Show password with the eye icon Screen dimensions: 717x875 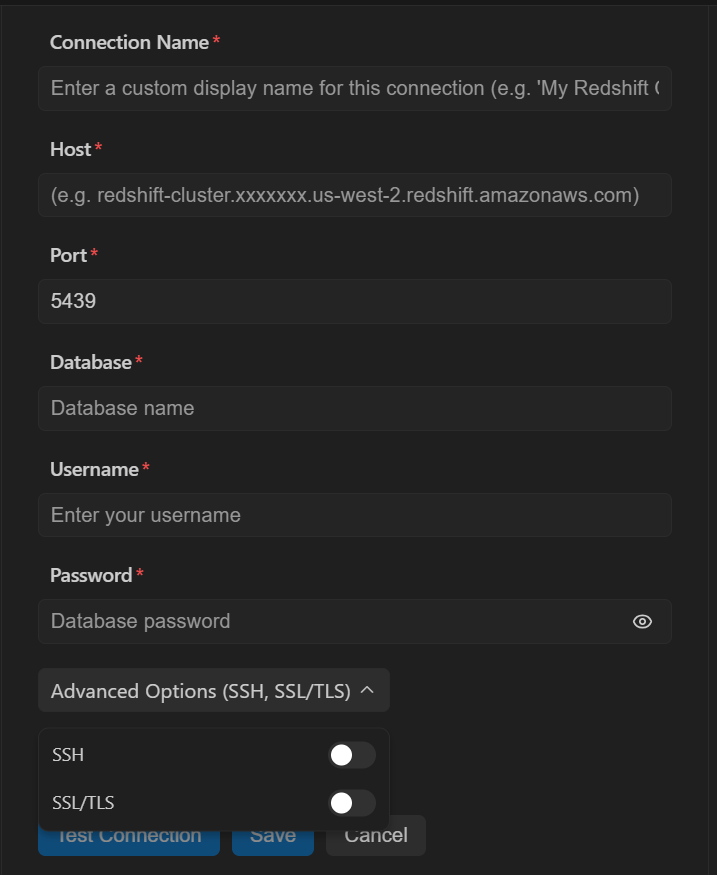642,621
